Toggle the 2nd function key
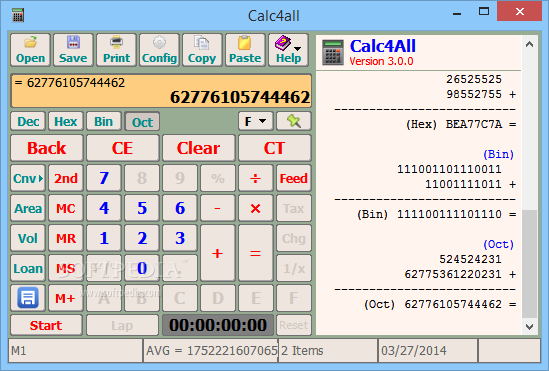 66,178
